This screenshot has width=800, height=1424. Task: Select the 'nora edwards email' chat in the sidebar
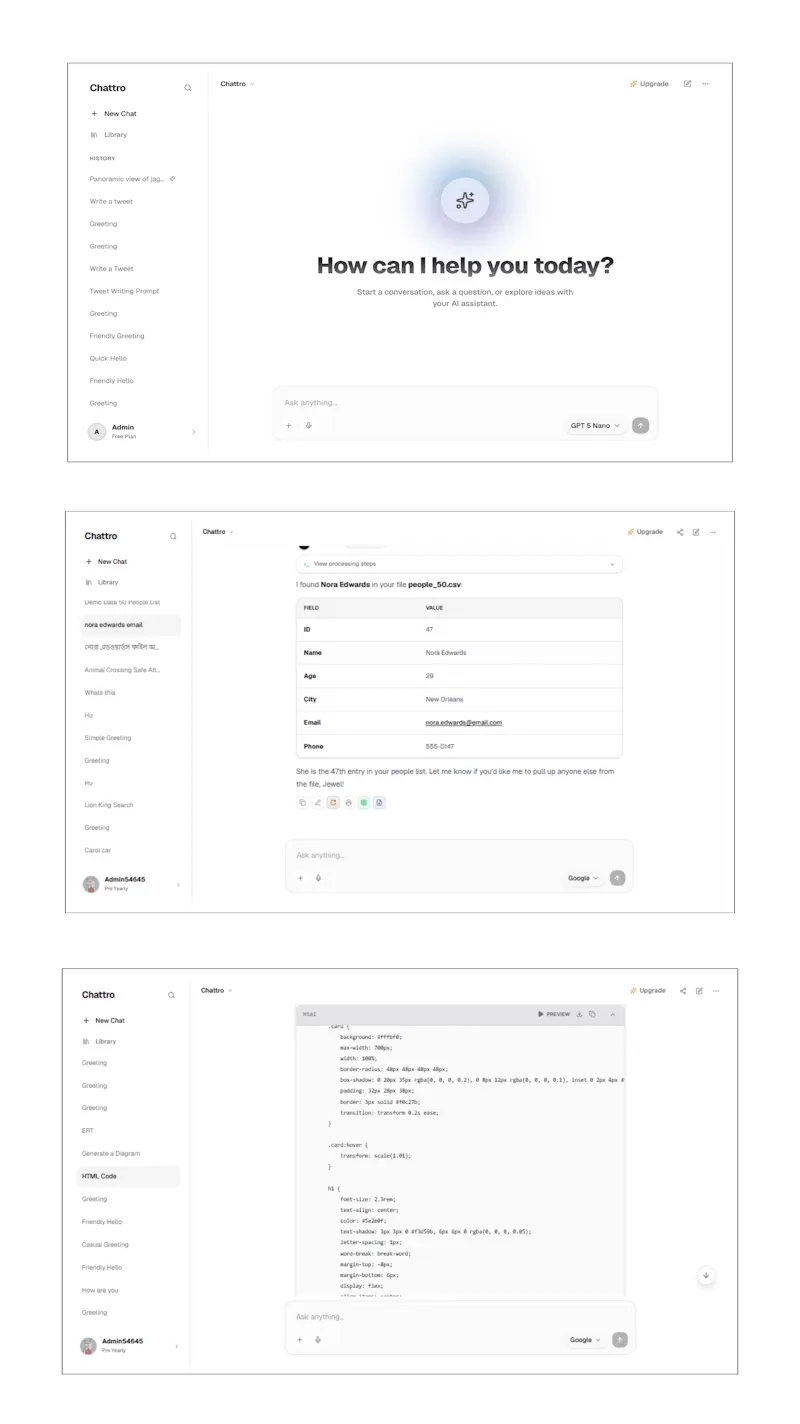pyautogui.click(x=131, y=625)
